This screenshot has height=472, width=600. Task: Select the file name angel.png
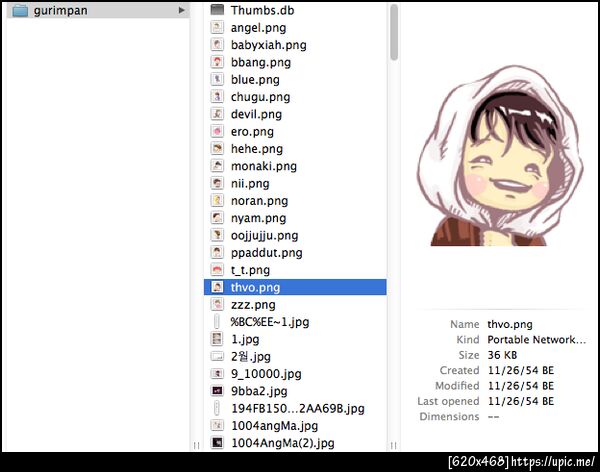(258, 28)
